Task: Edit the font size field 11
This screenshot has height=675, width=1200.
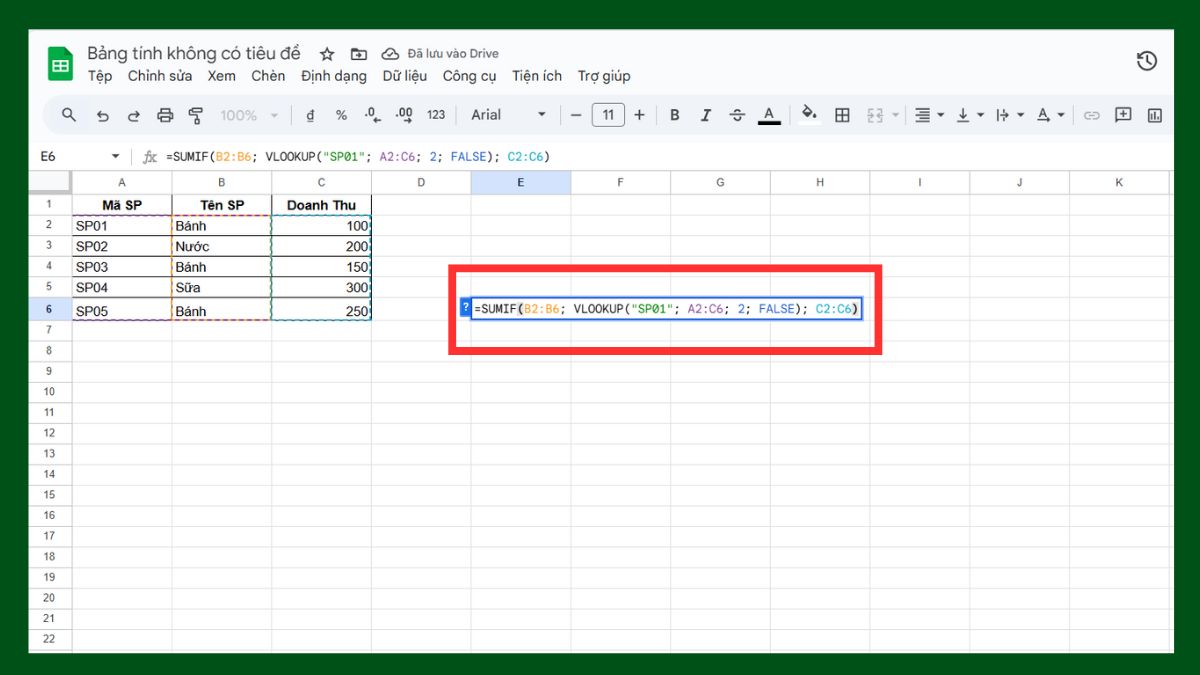Action: click(608, 115)
